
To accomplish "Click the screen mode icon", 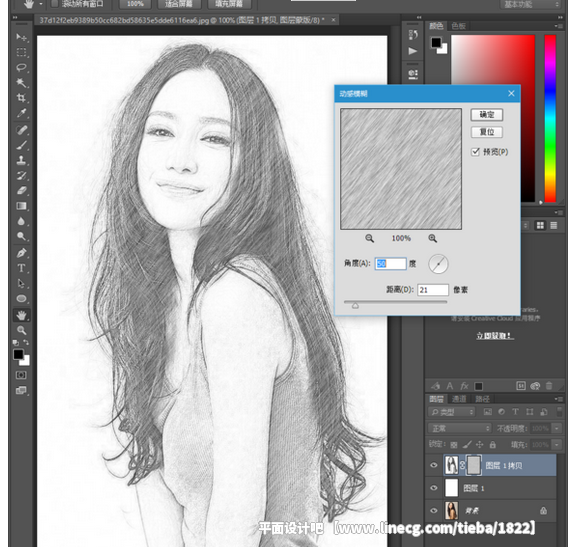I will [x=21, y=391].
